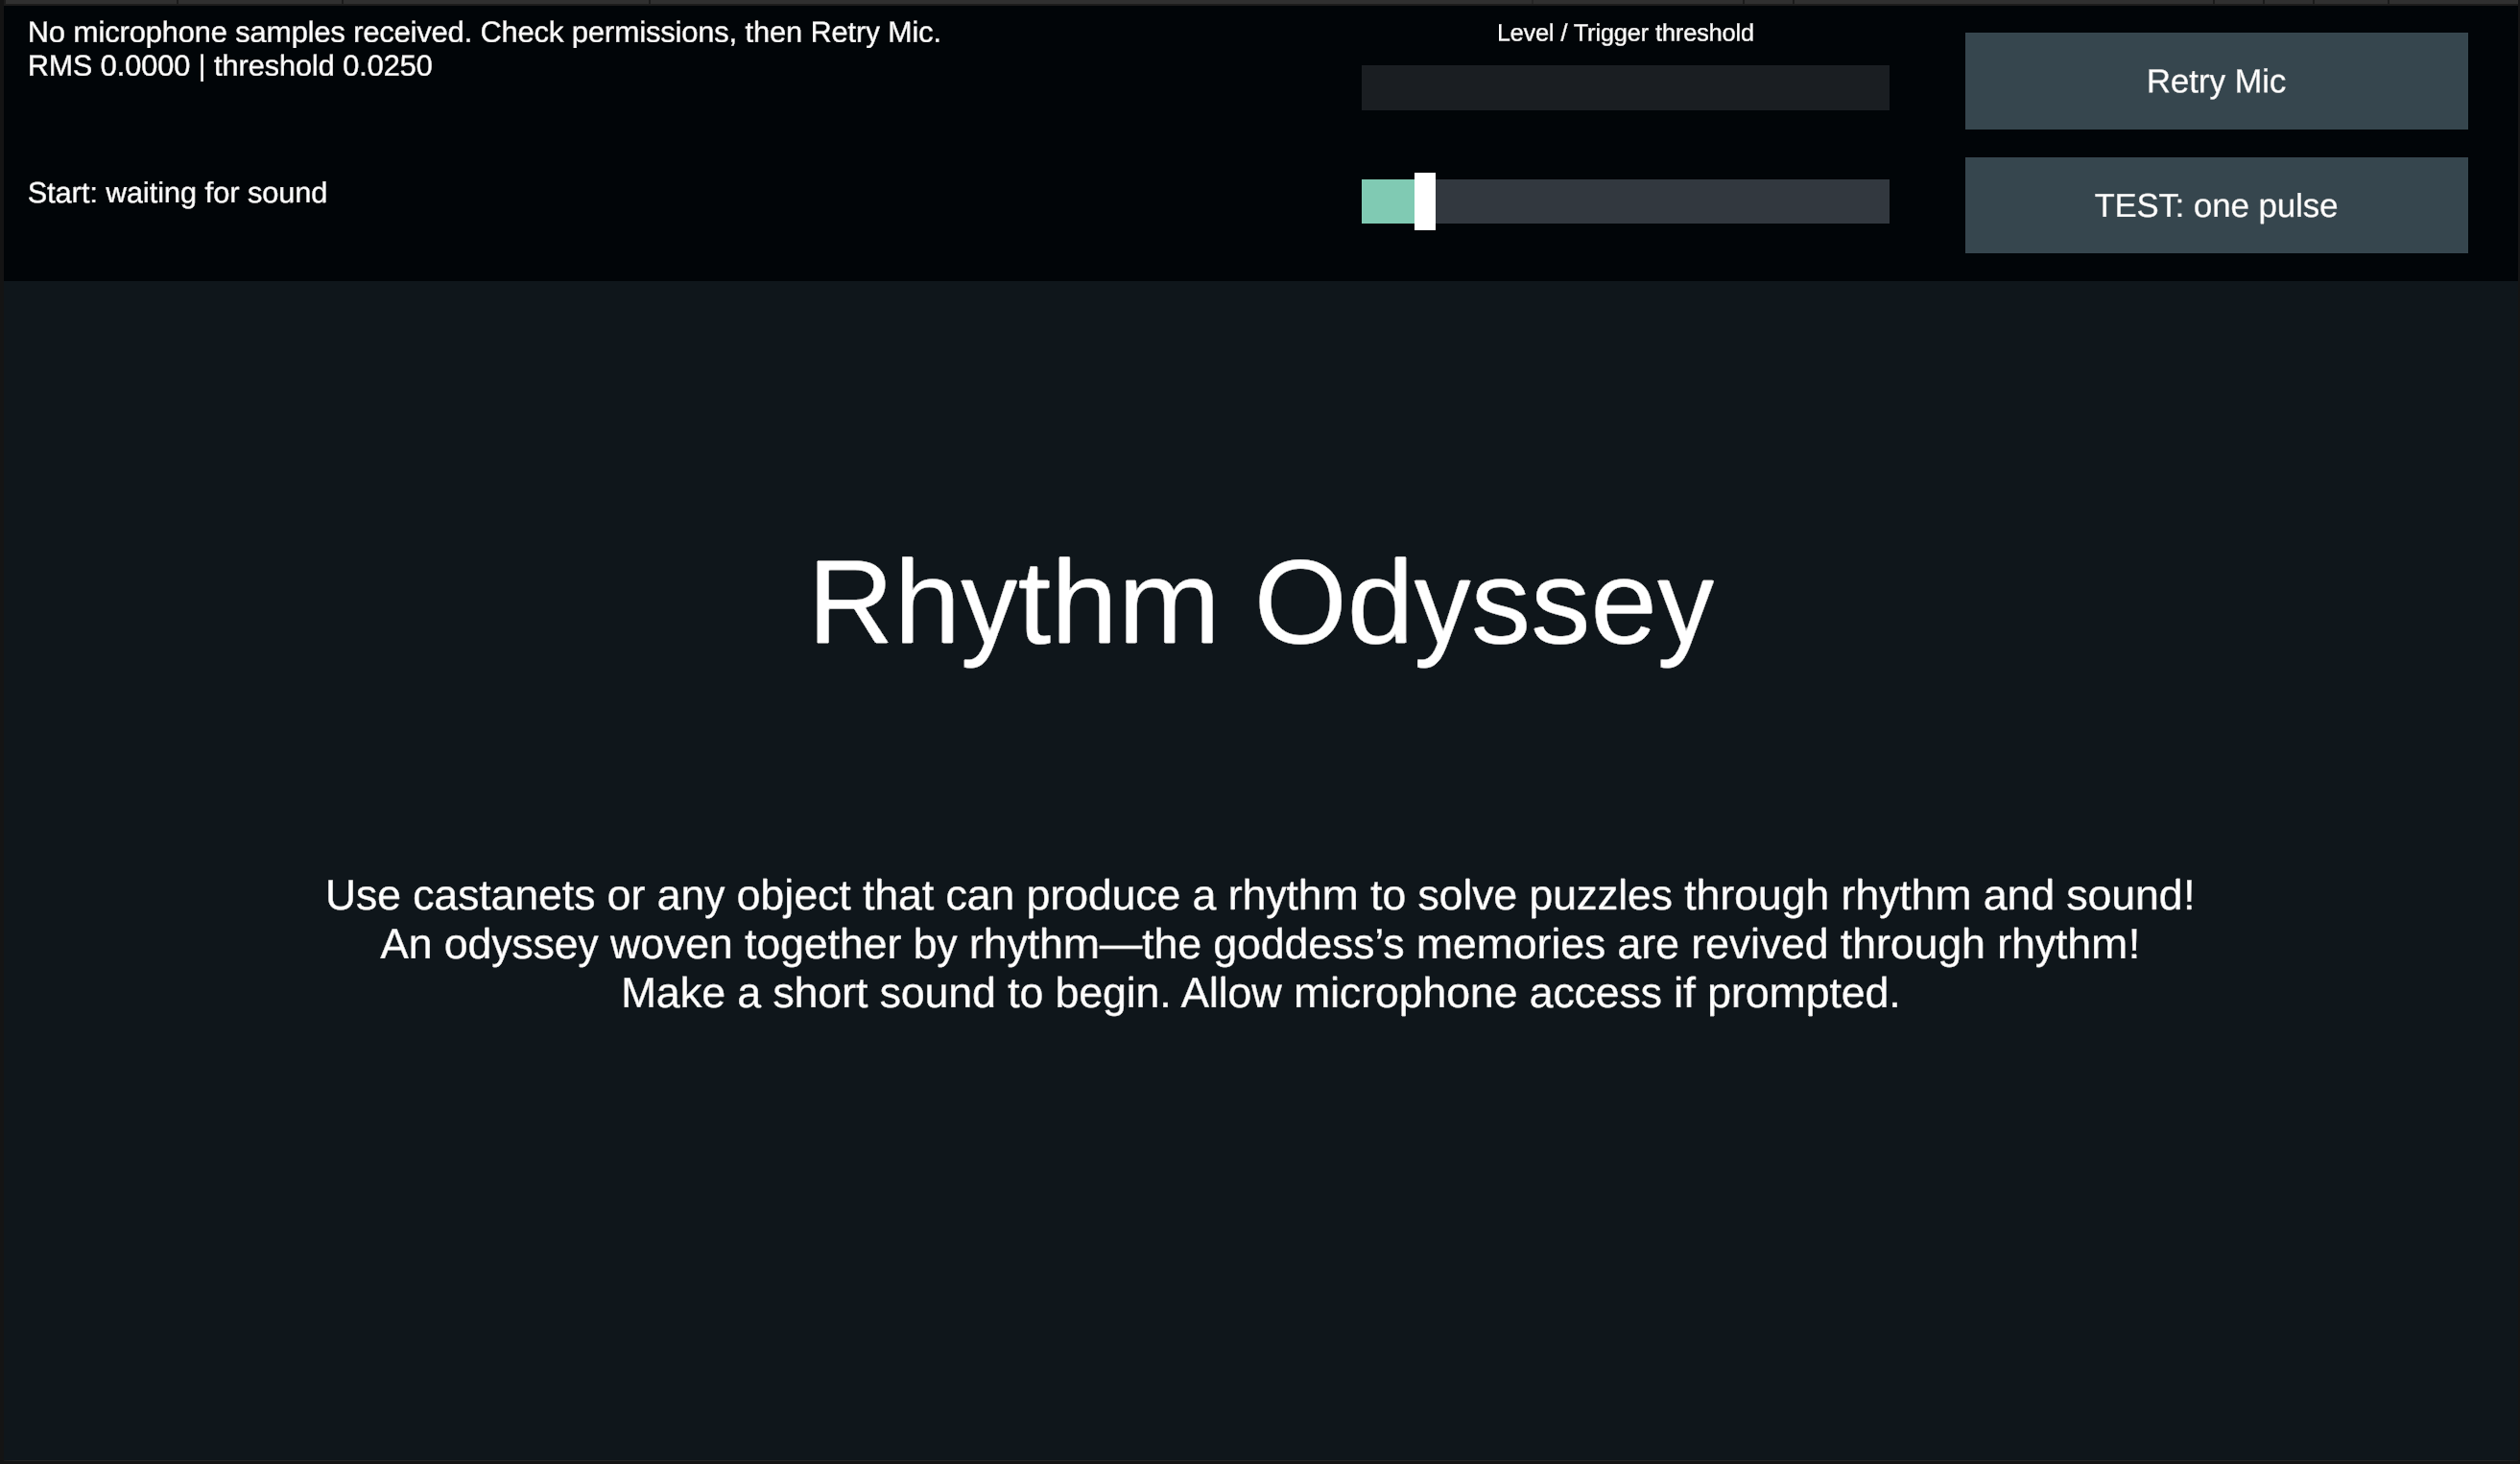
Task: Click the Start: waiting for sound status
Action: pyautogui.click(x=177, y=192)
